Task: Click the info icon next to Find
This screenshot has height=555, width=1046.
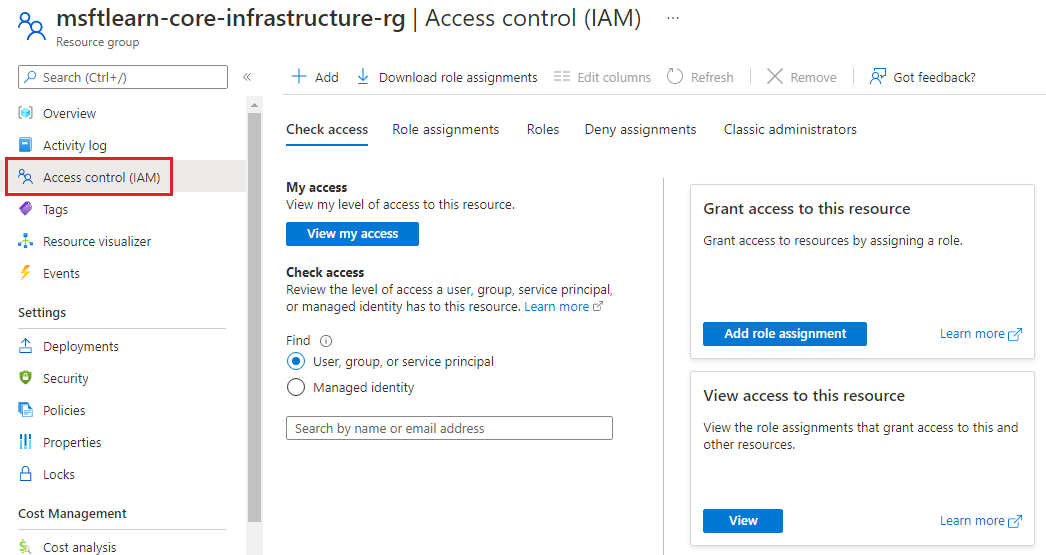Action: coord(326,341)
